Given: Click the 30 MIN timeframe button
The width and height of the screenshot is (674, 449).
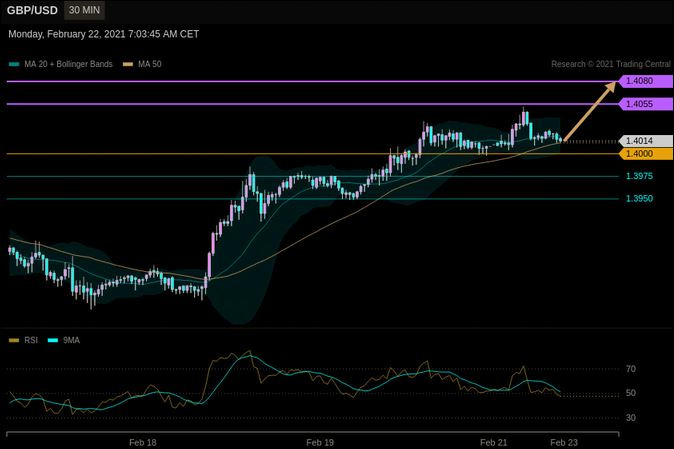Looking at the screenshot, I should (x=84, y=10).
